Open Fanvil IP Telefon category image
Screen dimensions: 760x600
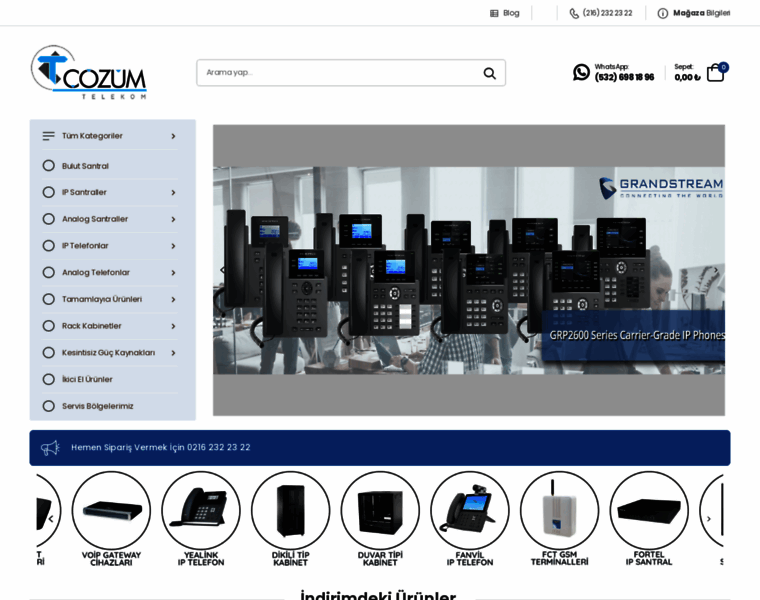pos(470,510)
